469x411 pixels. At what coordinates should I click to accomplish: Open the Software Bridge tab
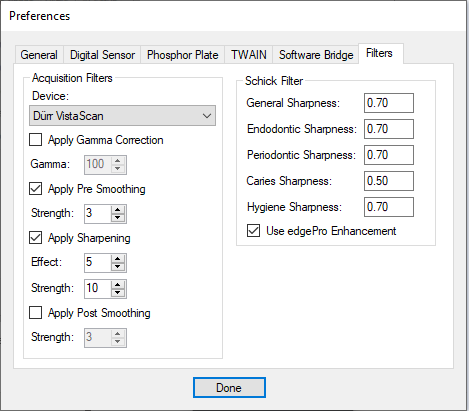[316, 55]
